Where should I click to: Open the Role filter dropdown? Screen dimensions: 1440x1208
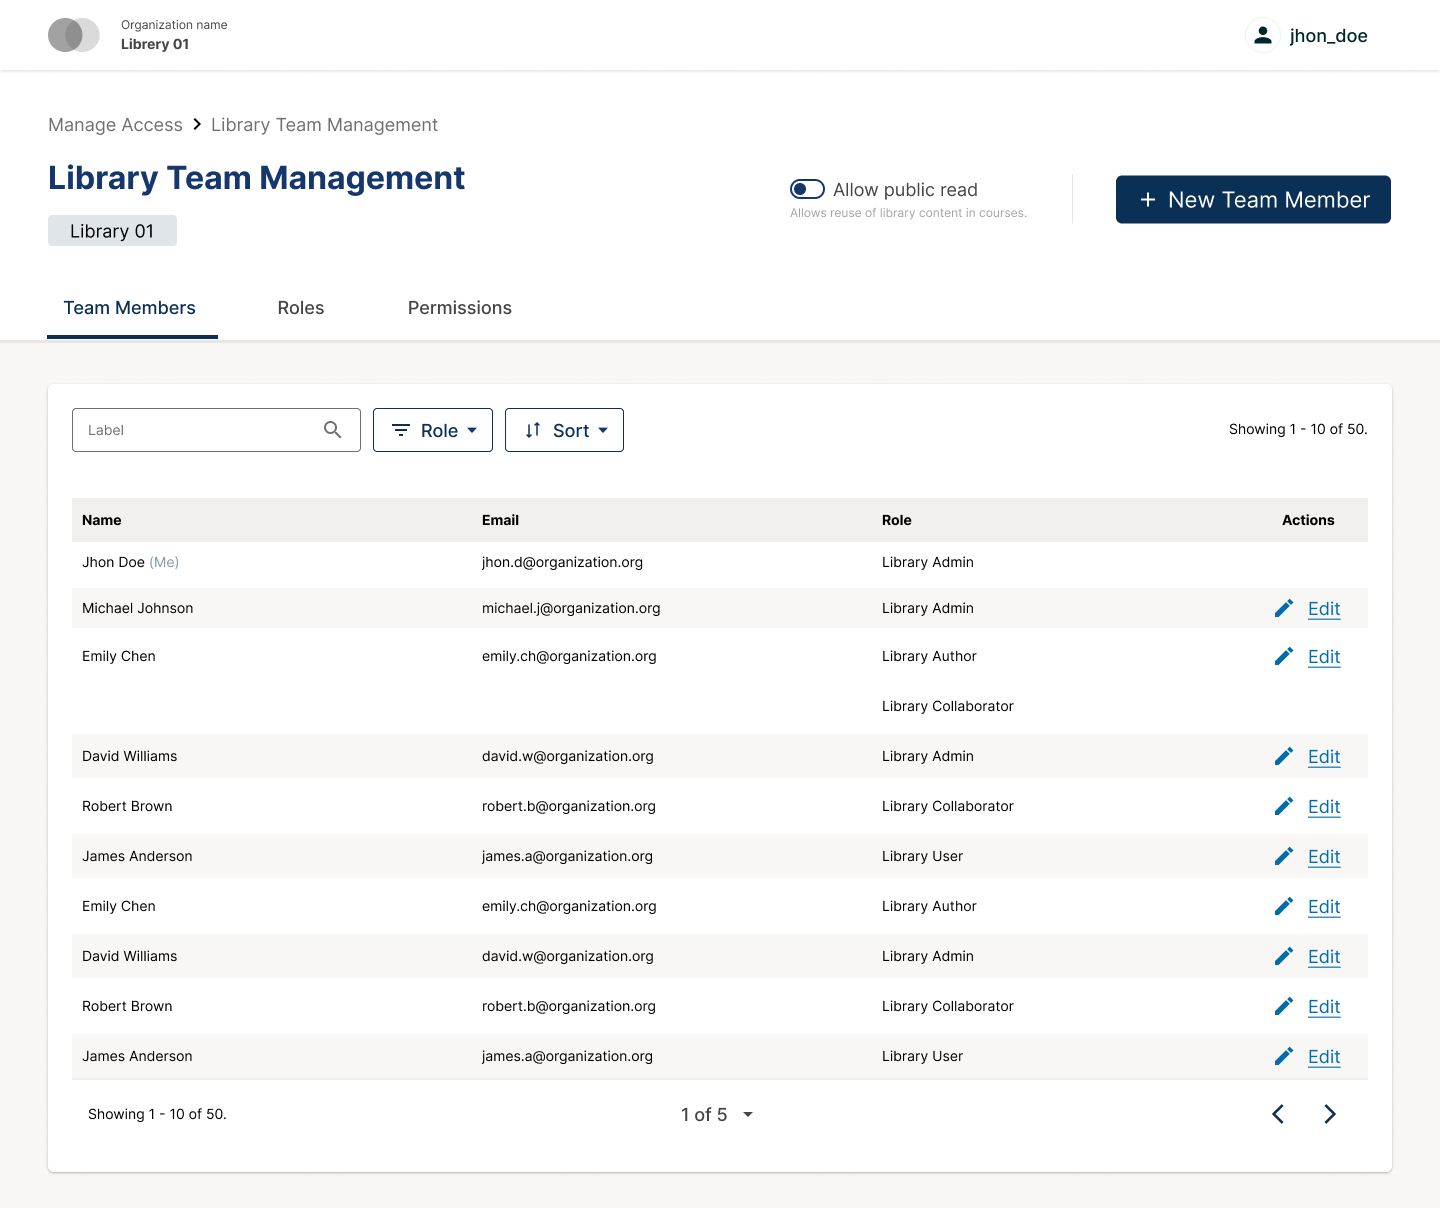pyautogui.click(x=433, y=430)
